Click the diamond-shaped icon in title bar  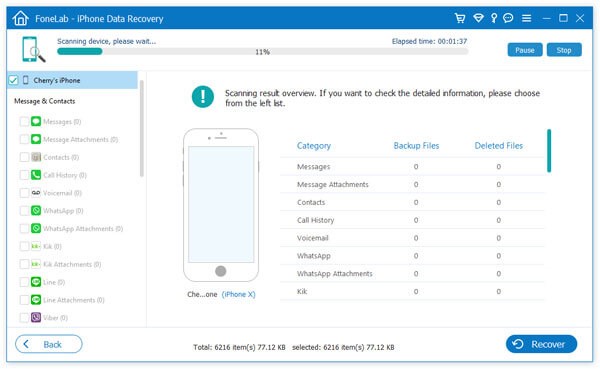[x=478, y=18]
